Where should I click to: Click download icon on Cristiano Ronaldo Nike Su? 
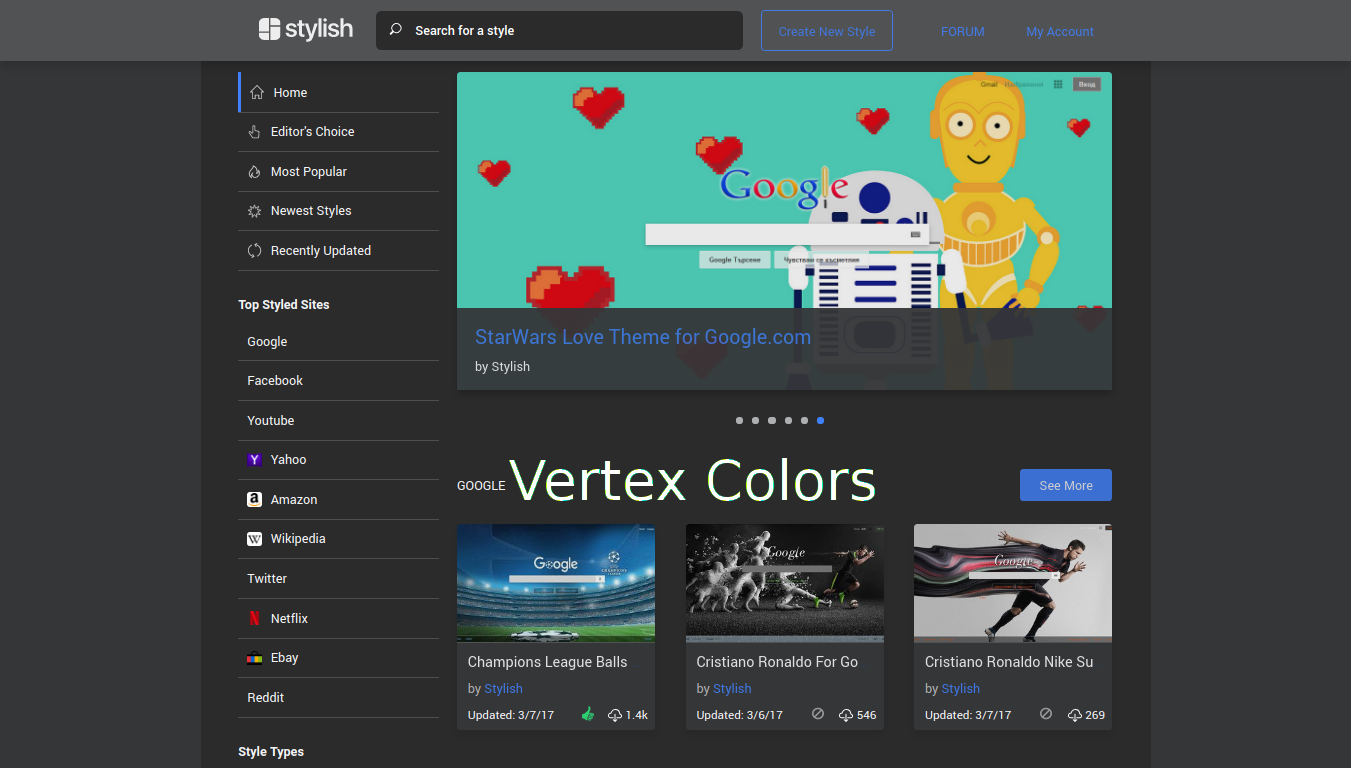point(1074,715)
